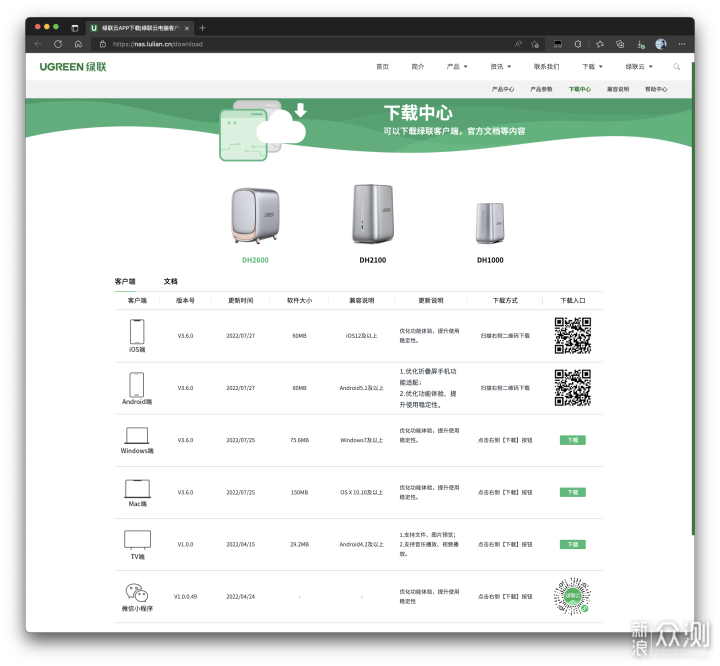Click the cloud download banner illustration
The image size is (720, 666).
(263, 130)
